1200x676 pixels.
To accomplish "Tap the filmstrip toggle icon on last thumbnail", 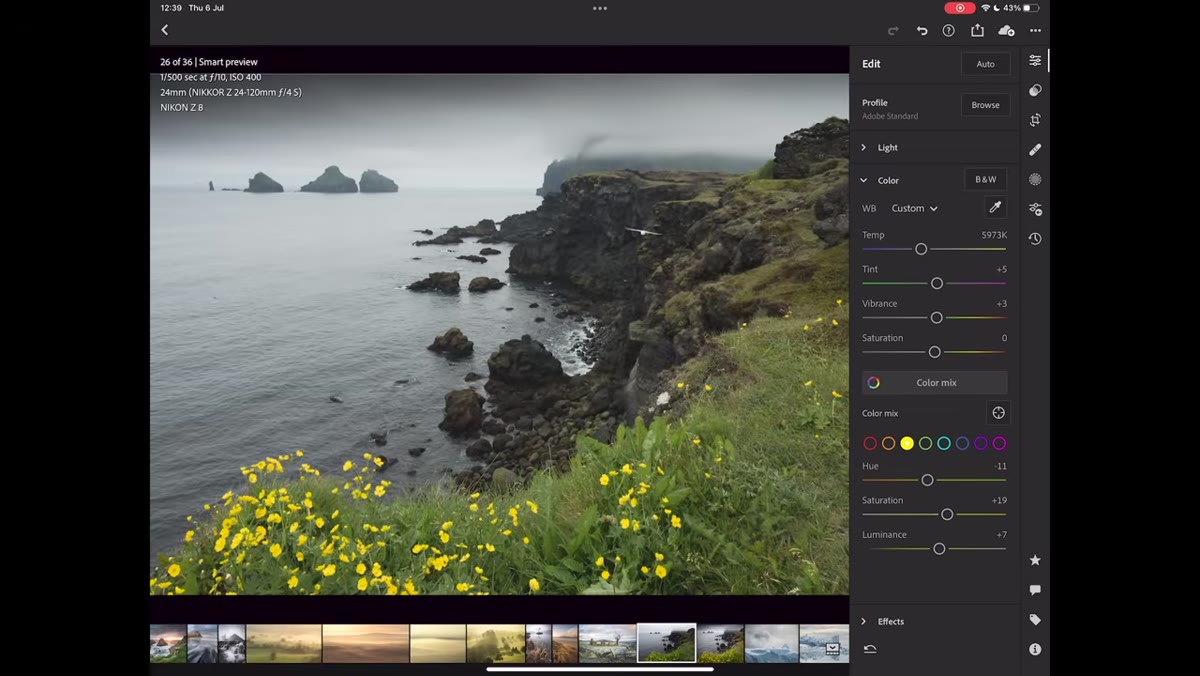I will 832,648.
